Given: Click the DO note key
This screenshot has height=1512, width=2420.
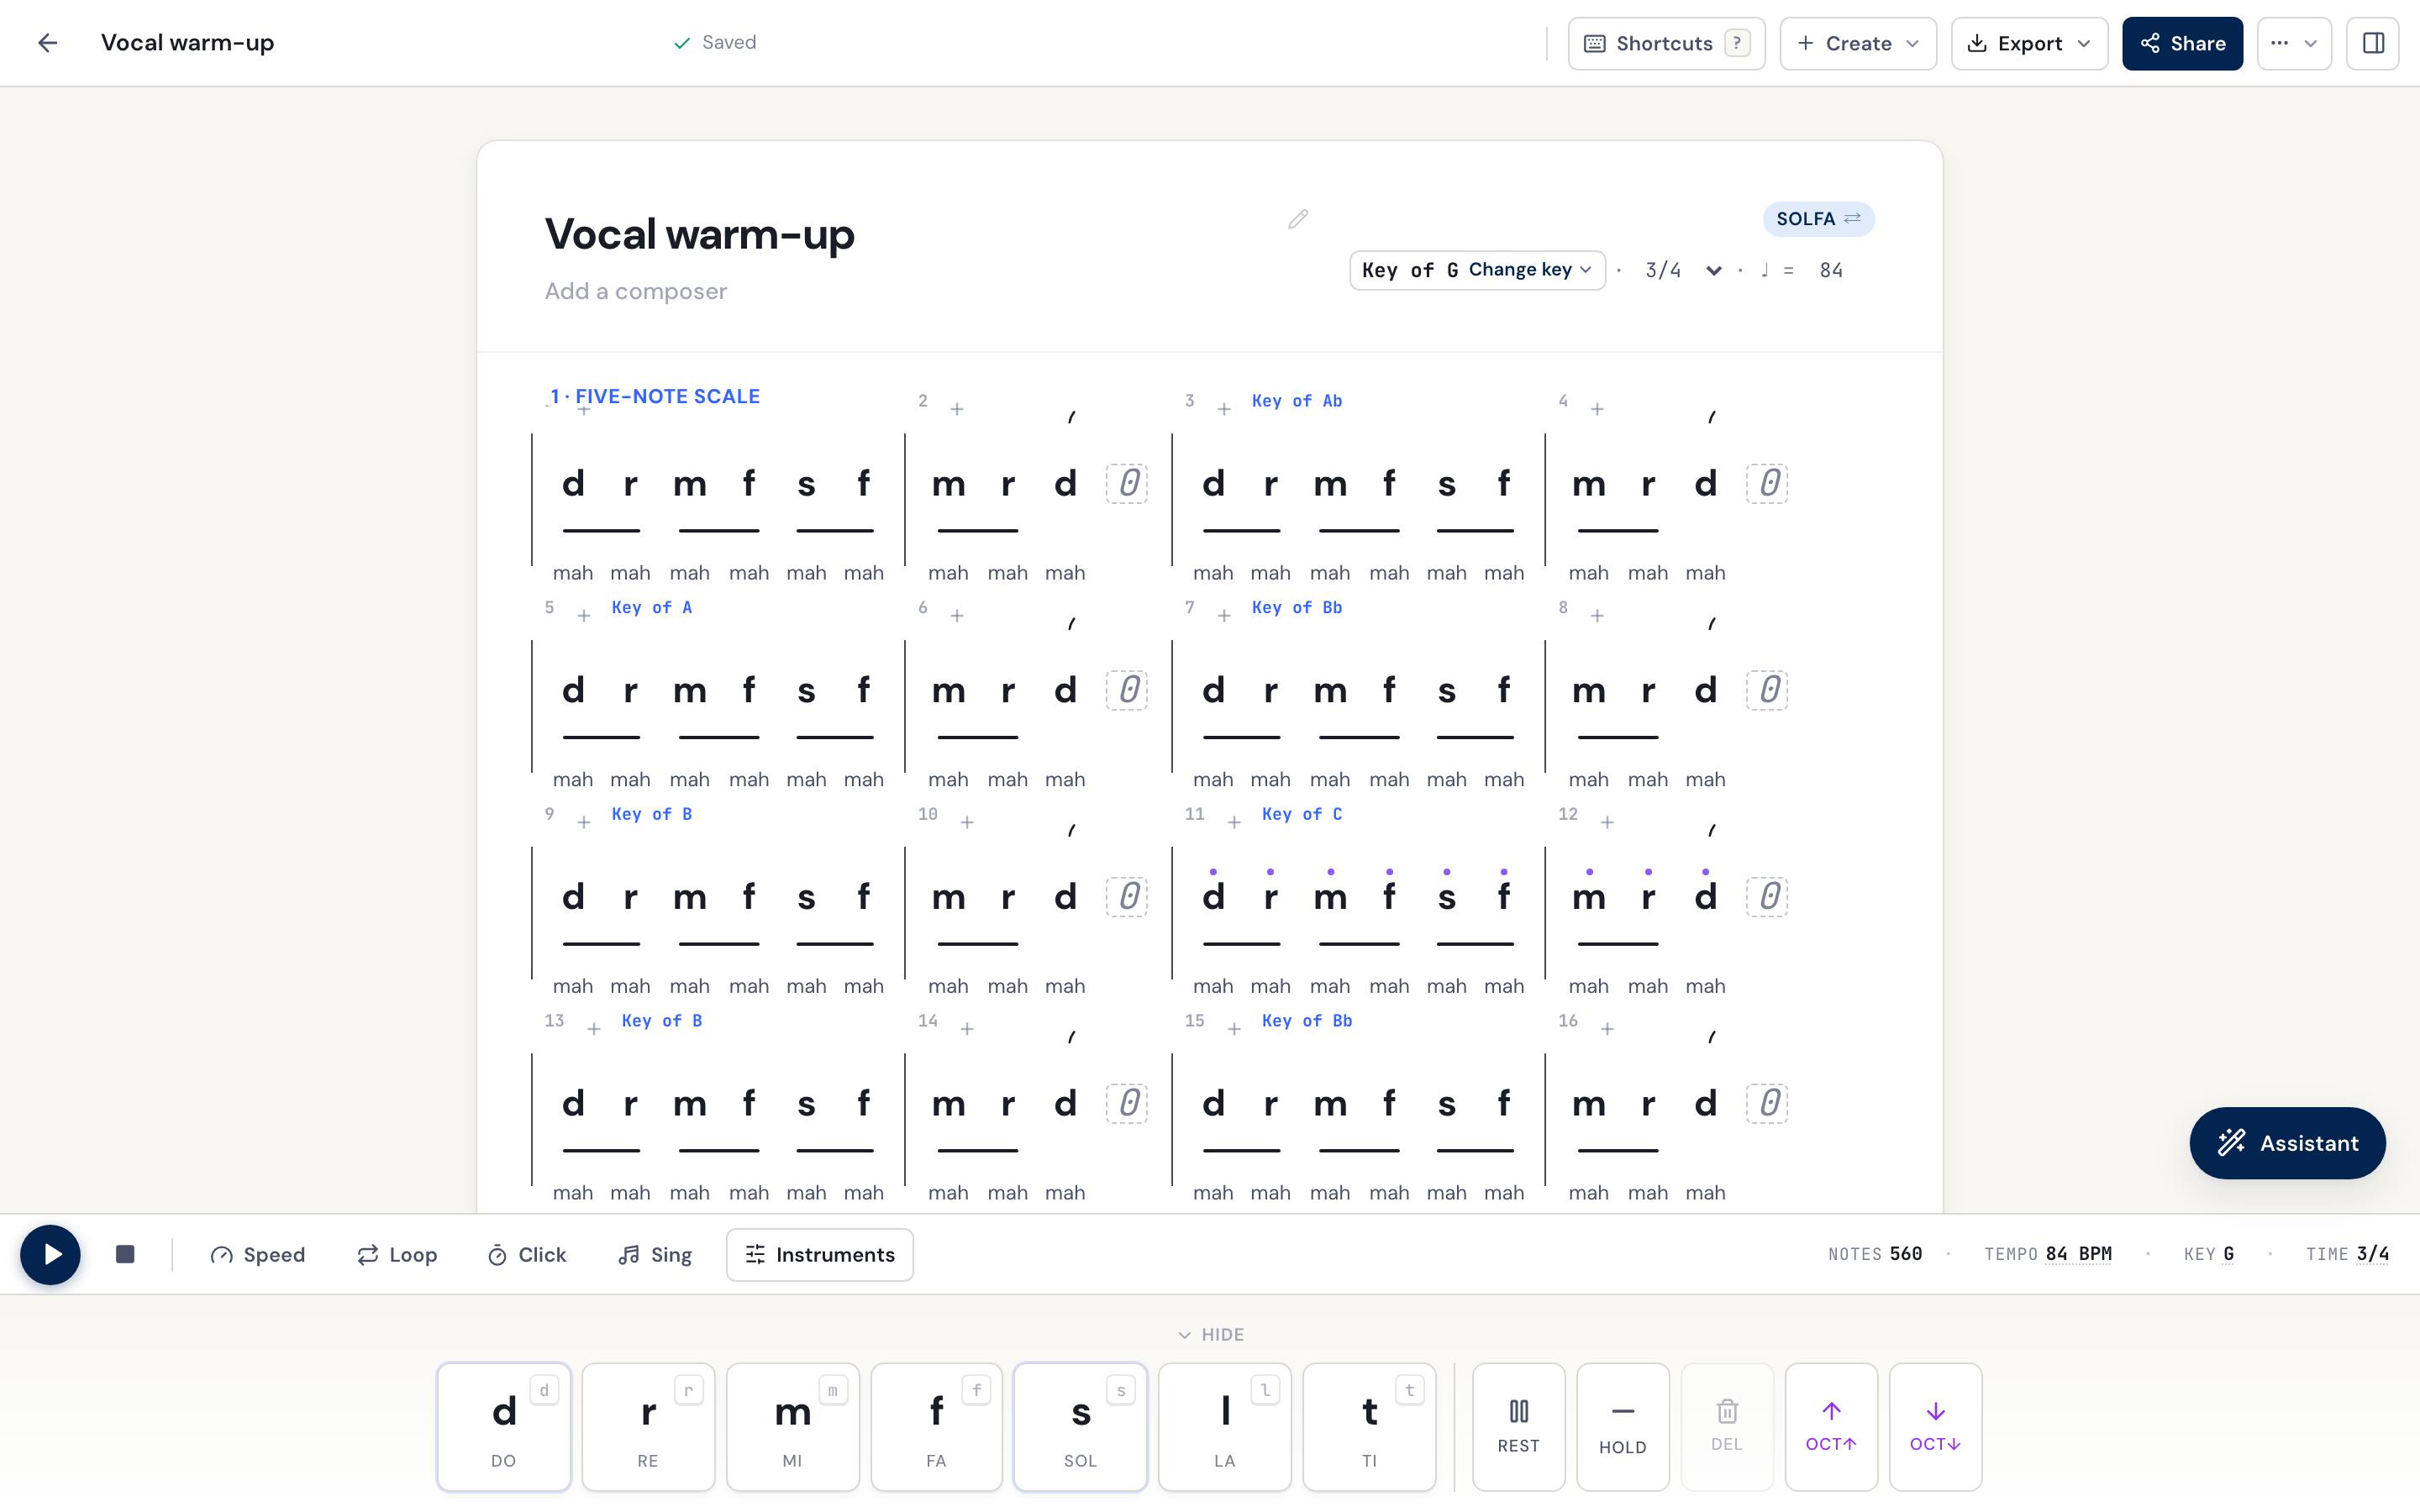Looking at the screenshot, I should tap(504, 1426).
